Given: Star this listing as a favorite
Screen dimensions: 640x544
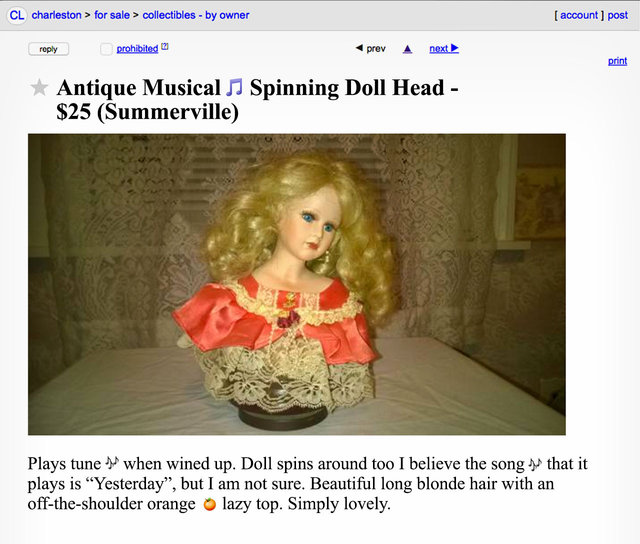Looking at the screenshot, I should pos(39,88).
